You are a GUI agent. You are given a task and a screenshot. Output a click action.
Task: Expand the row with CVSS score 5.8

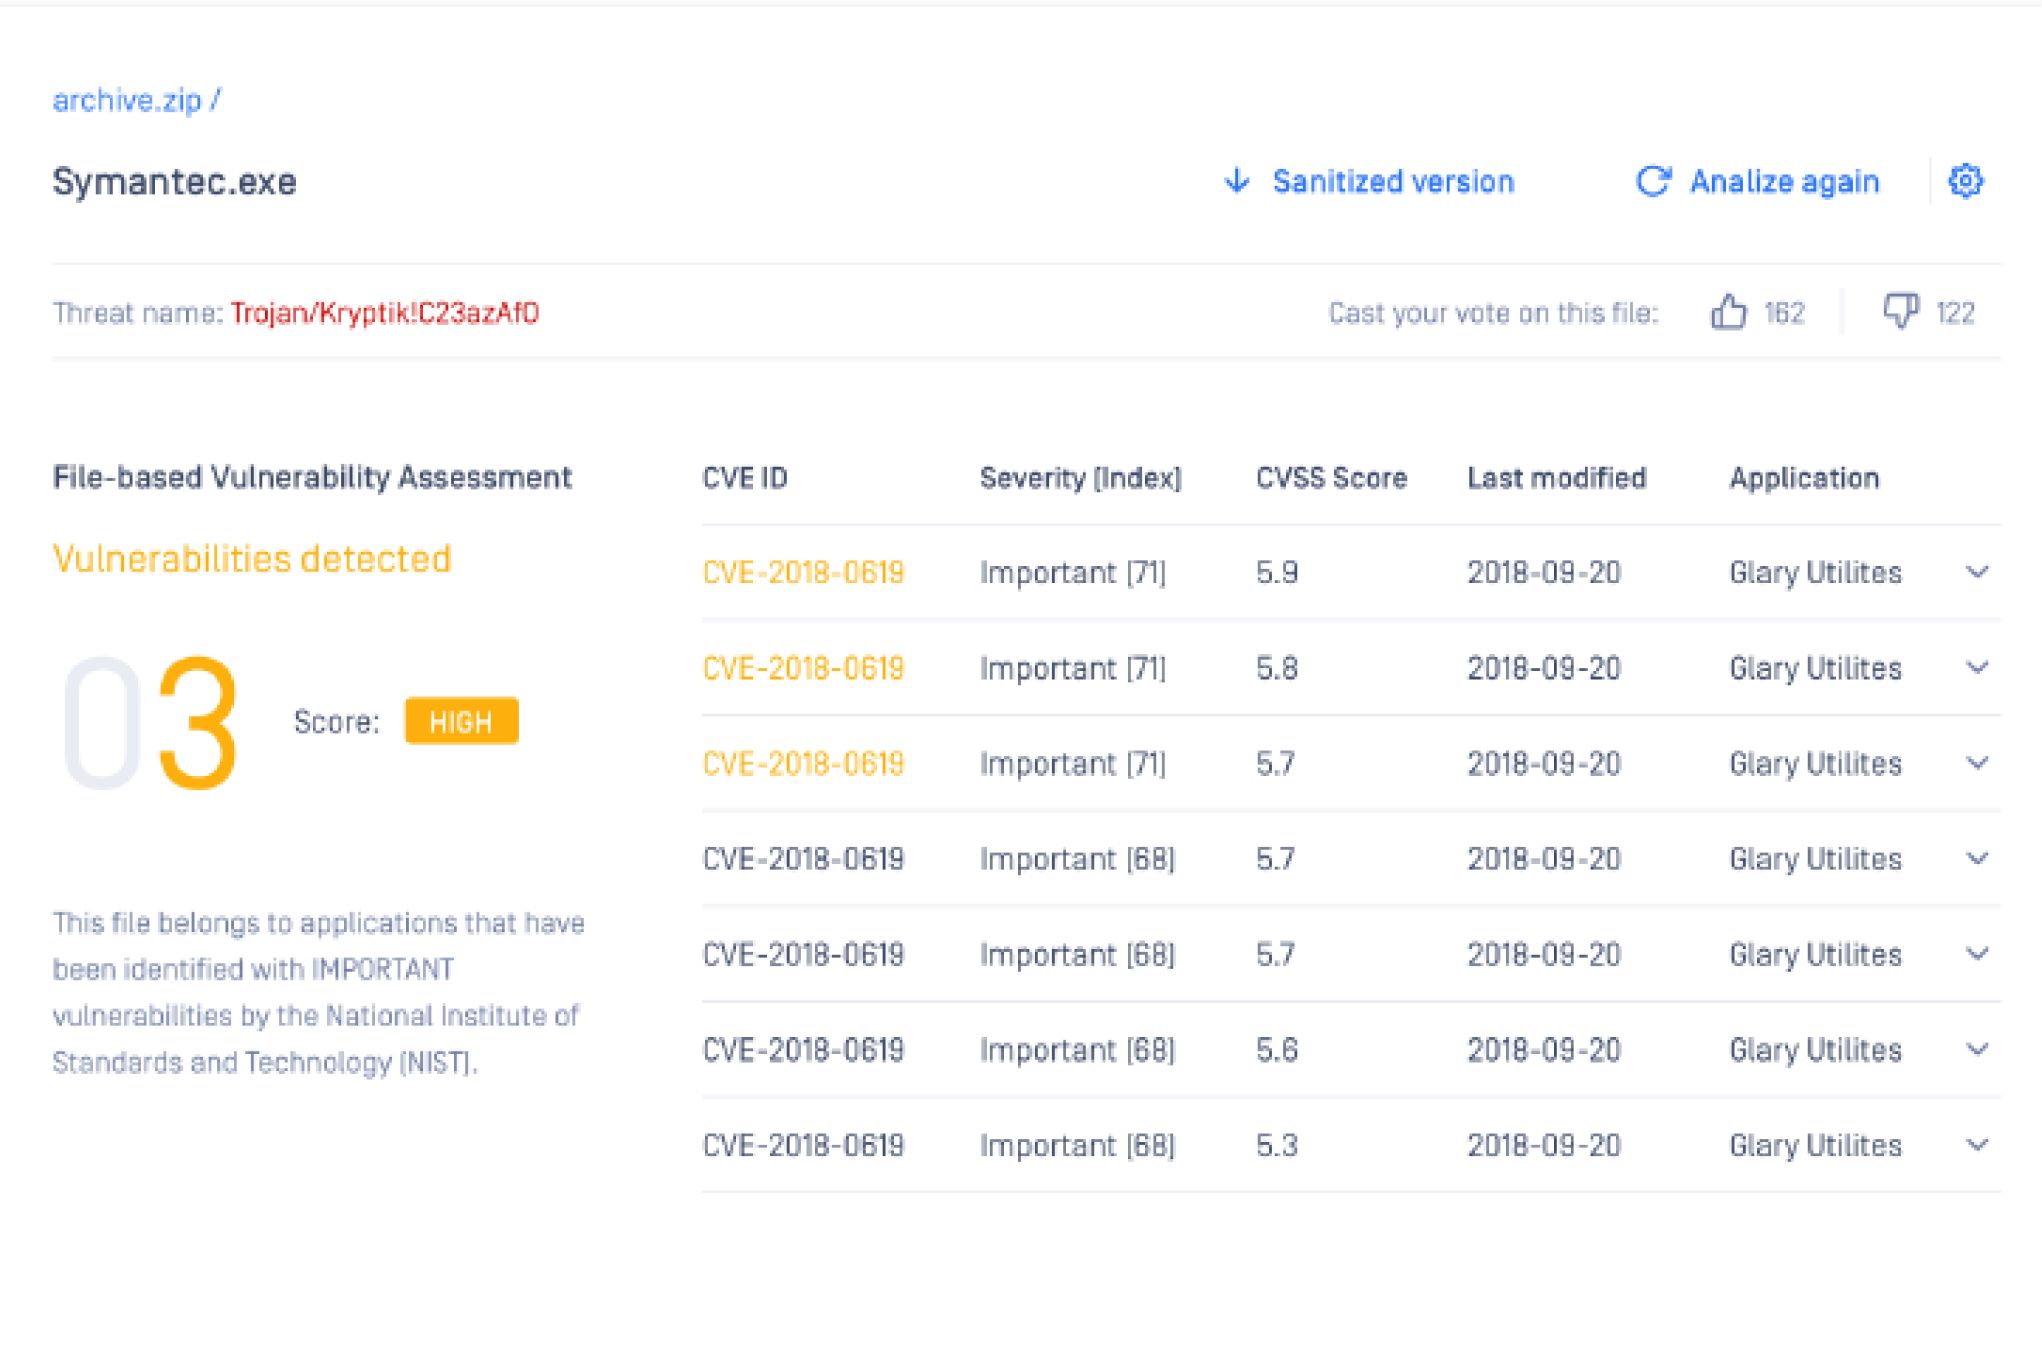coord(1977,667)
